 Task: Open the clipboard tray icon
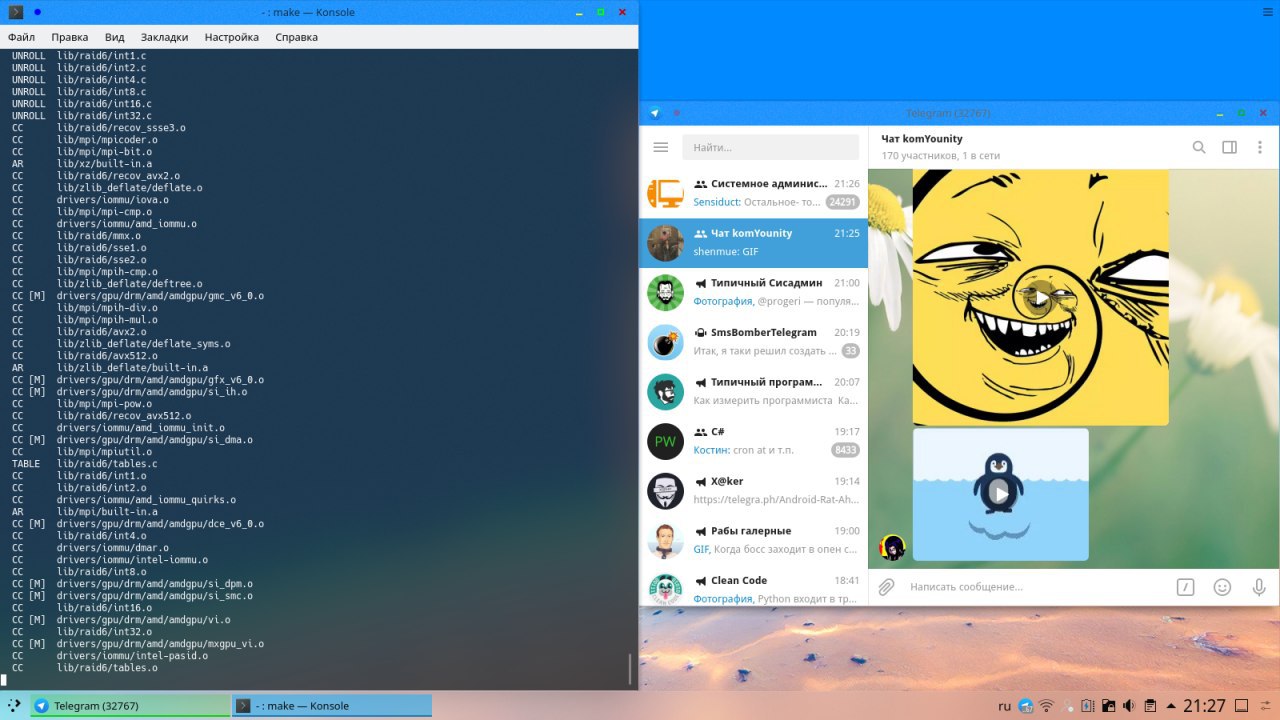coord(1151,706)
